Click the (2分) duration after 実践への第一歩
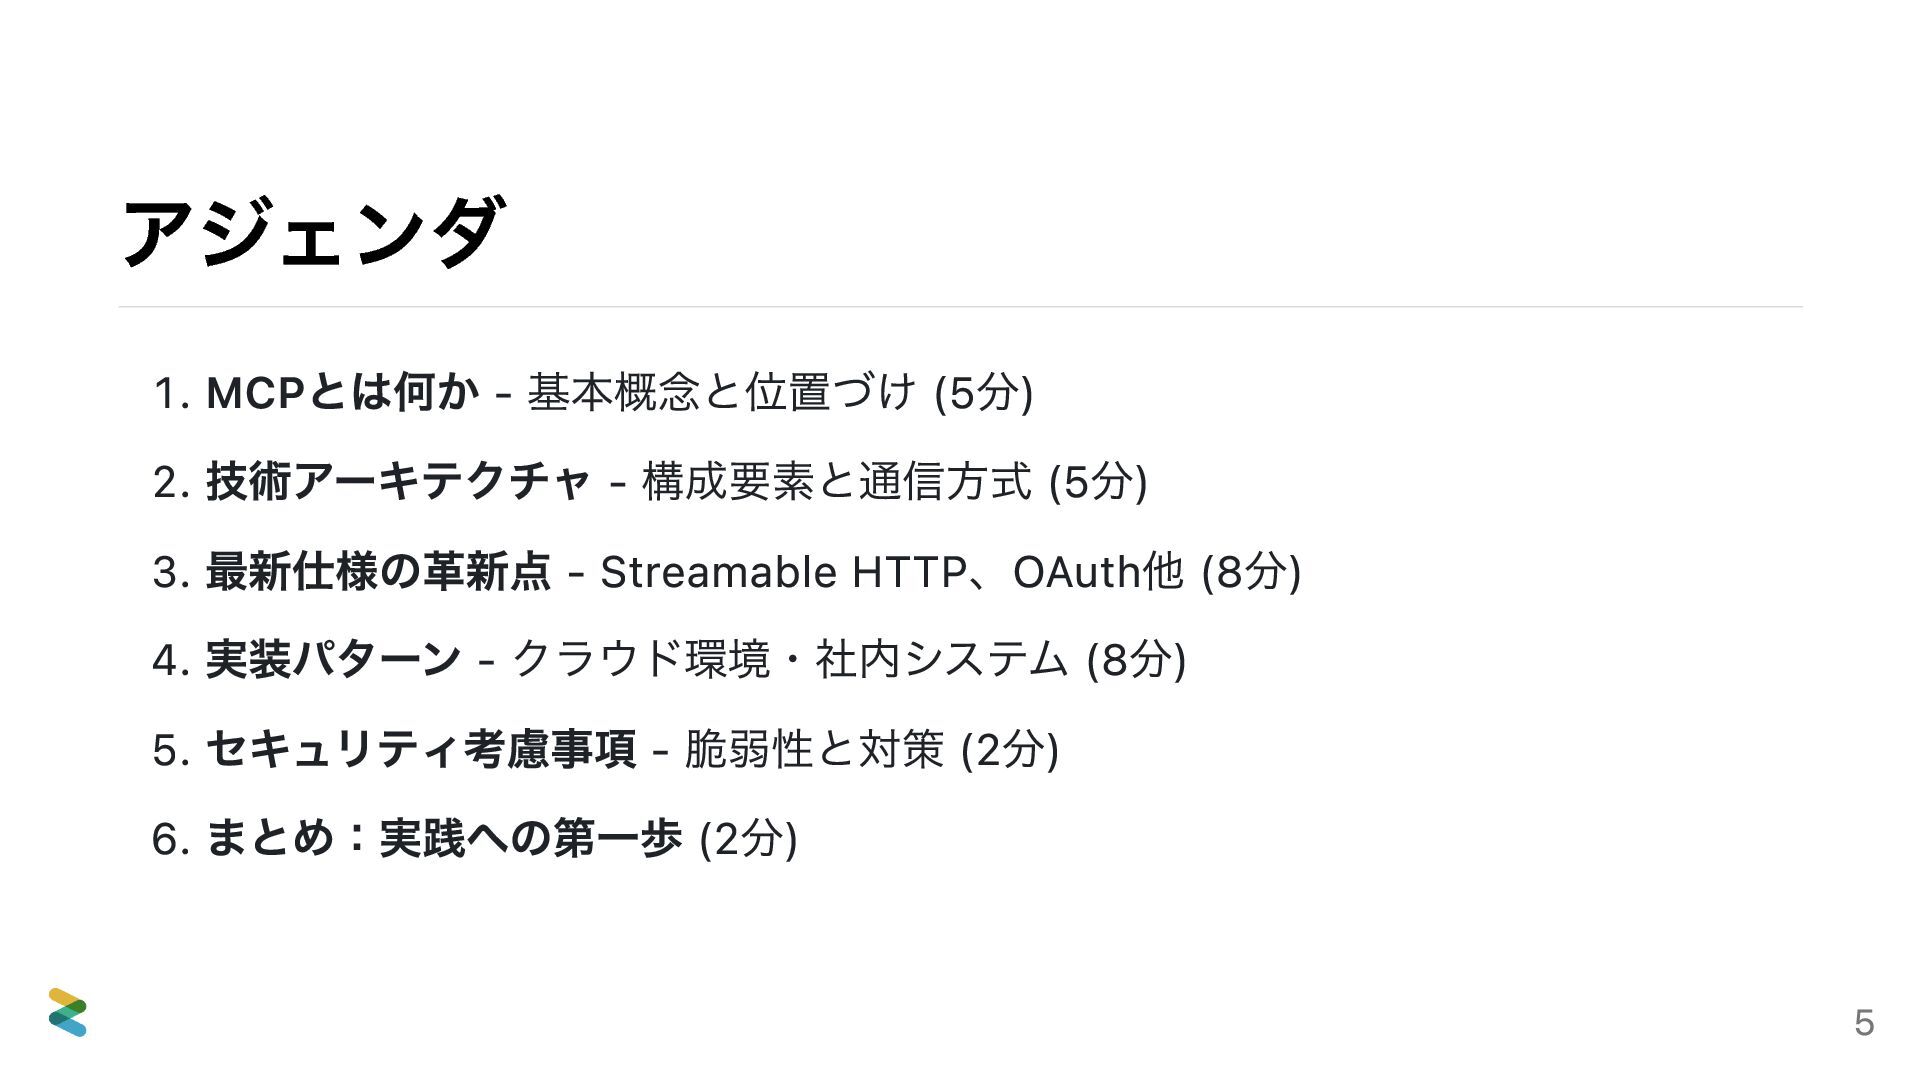 748,838
